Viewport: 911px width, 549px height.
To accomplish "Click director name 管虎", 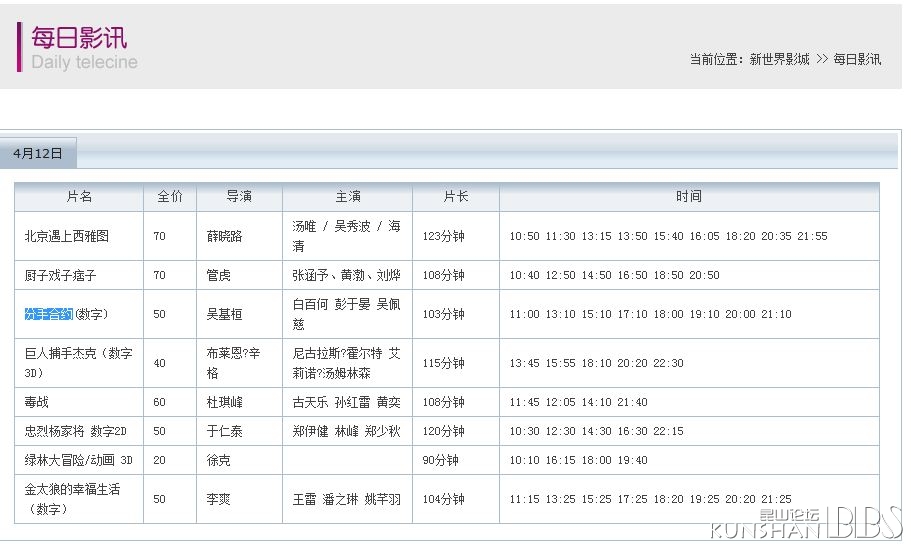I will click(218, 275).
